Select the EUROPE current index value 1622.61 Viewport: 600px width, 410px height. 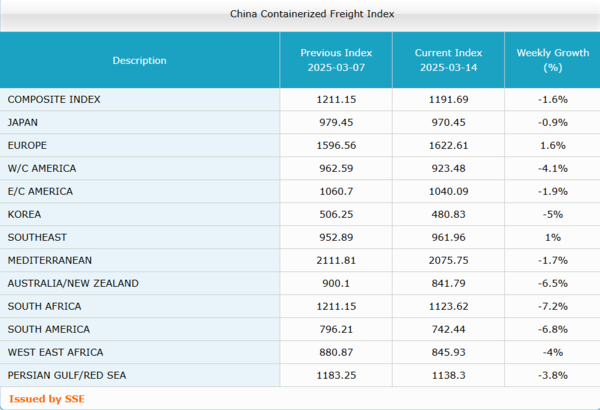pyautogui.click(x=449, y=146)
